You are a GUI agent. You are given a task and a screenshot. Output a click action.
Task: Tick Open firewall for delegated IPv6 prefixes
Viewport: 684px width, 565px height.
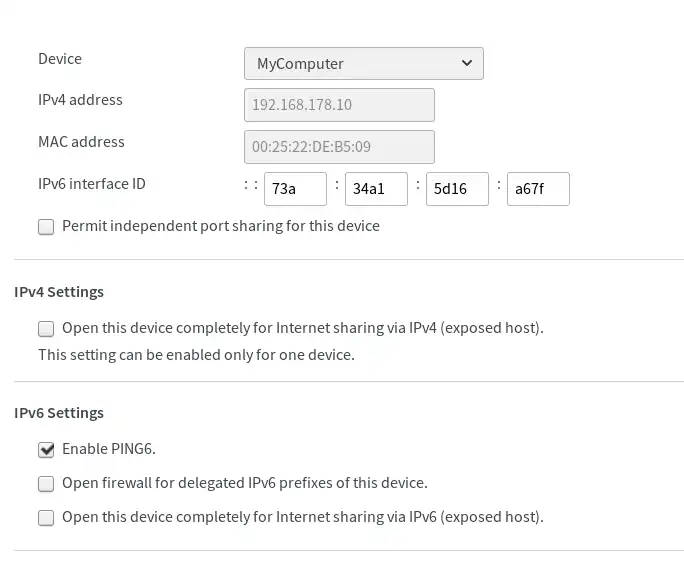[46, 483]
